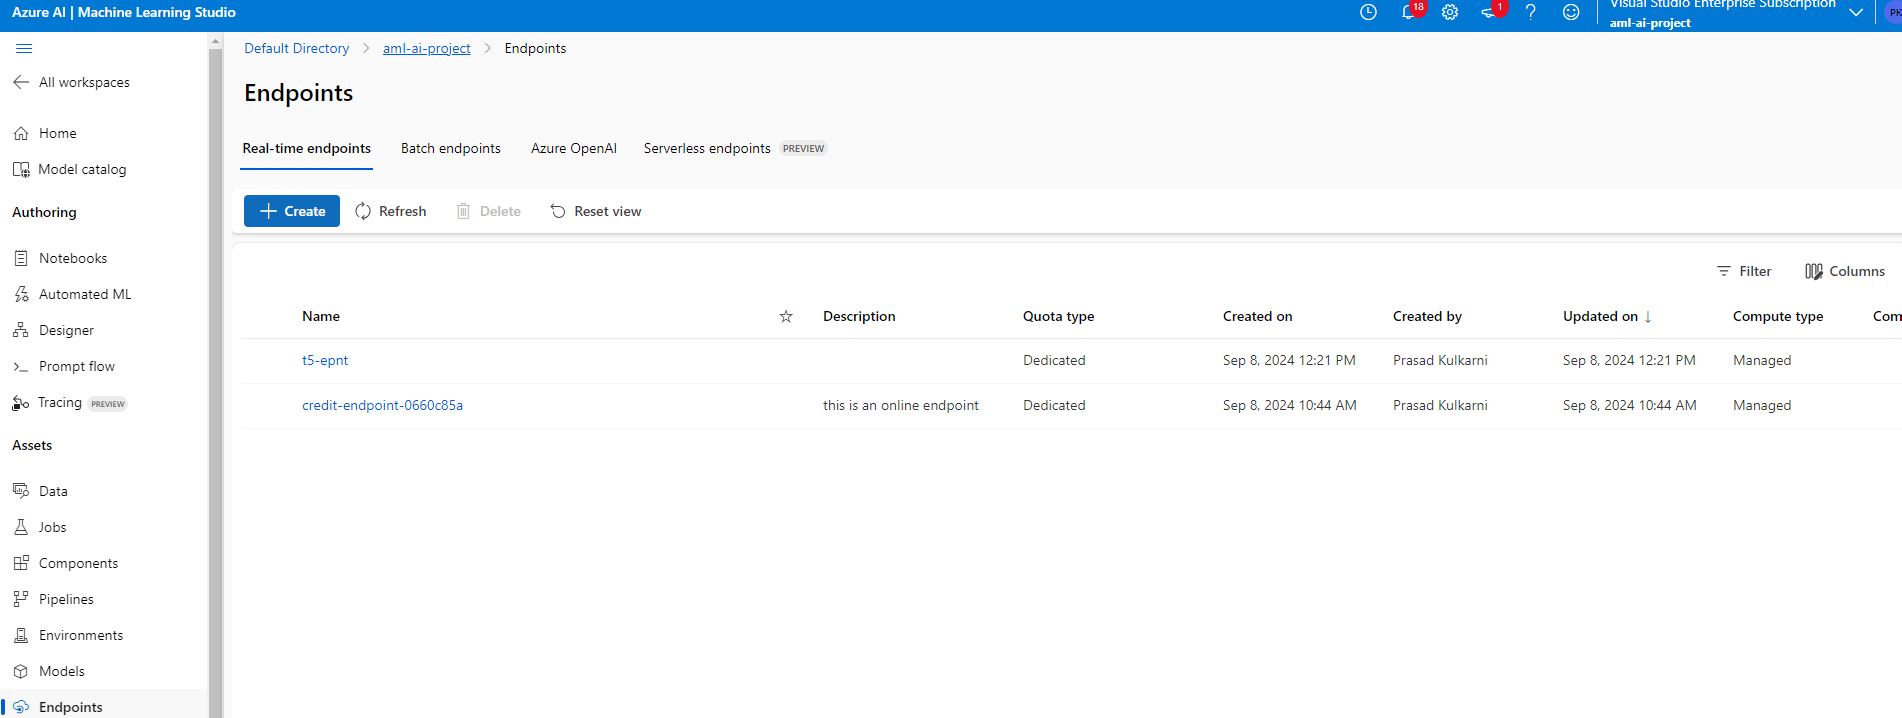Click Azure AI Machine Learning Studio title
Image resolution: width=1902 pixels, height=718 pixels.
pos(124,12)
